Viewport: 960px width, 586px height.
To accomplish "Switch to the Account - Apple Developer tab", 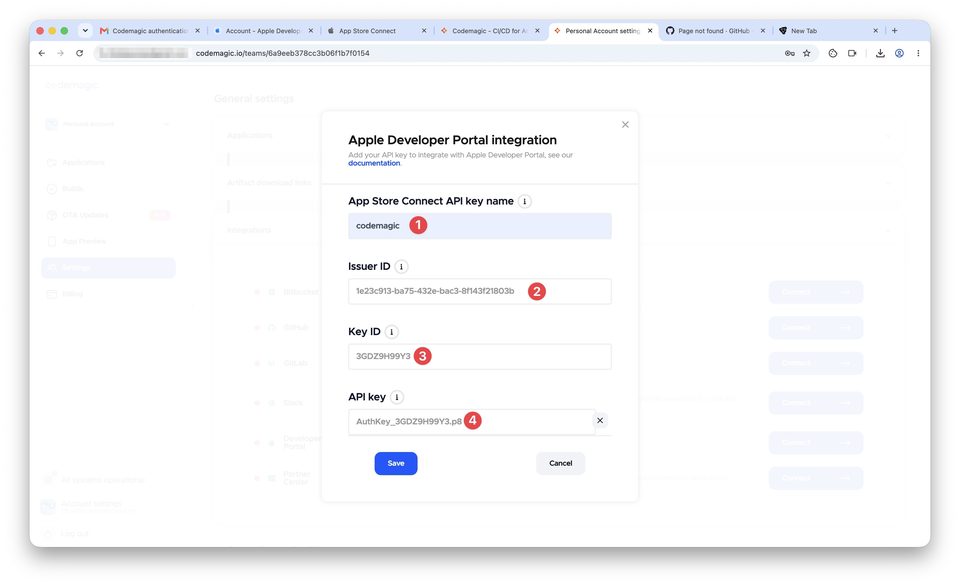I will [263, 31].
